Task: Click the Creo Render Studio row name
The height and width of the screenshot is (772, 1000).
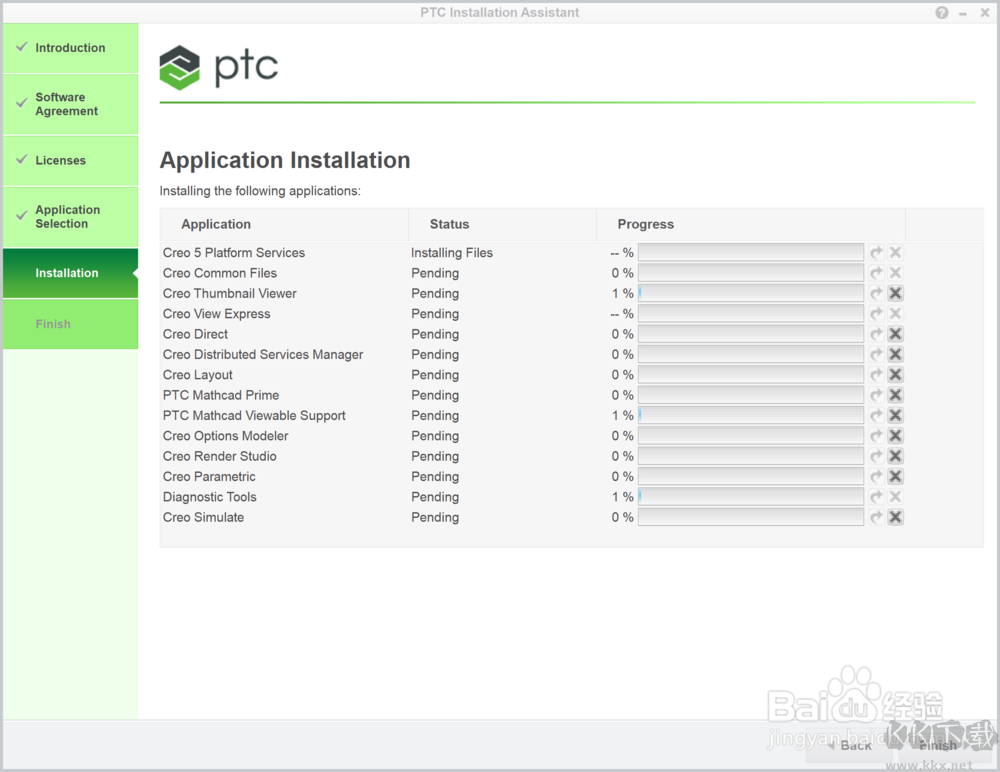Action: pyautogui.click(x=220, y=457)
